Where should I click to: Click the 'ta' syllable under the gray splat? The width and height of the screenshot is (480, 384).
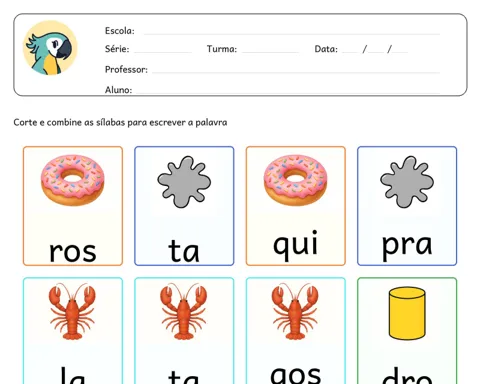(184, 251)
